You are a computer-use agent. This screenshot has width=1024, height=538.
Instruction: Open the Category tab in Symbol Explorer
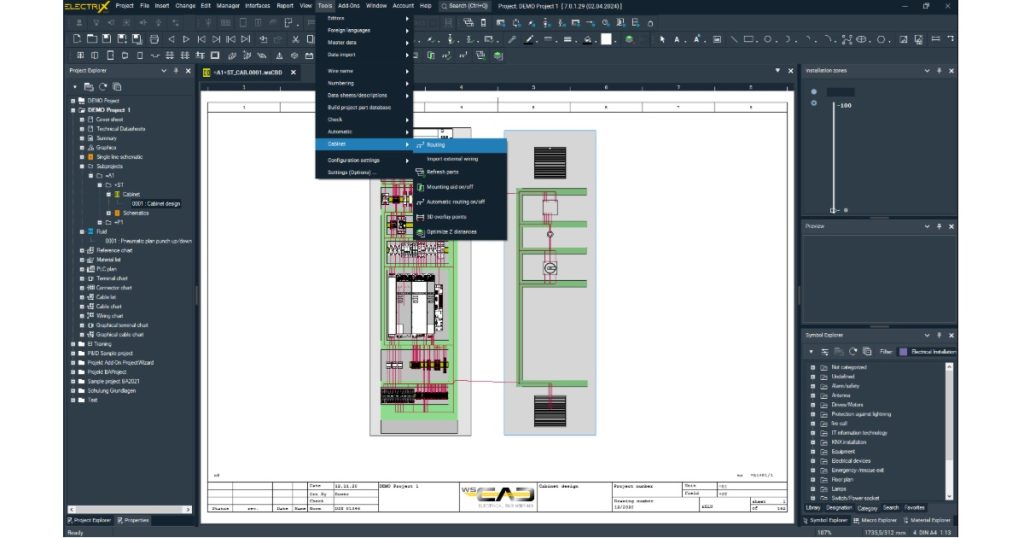[867, 508]
